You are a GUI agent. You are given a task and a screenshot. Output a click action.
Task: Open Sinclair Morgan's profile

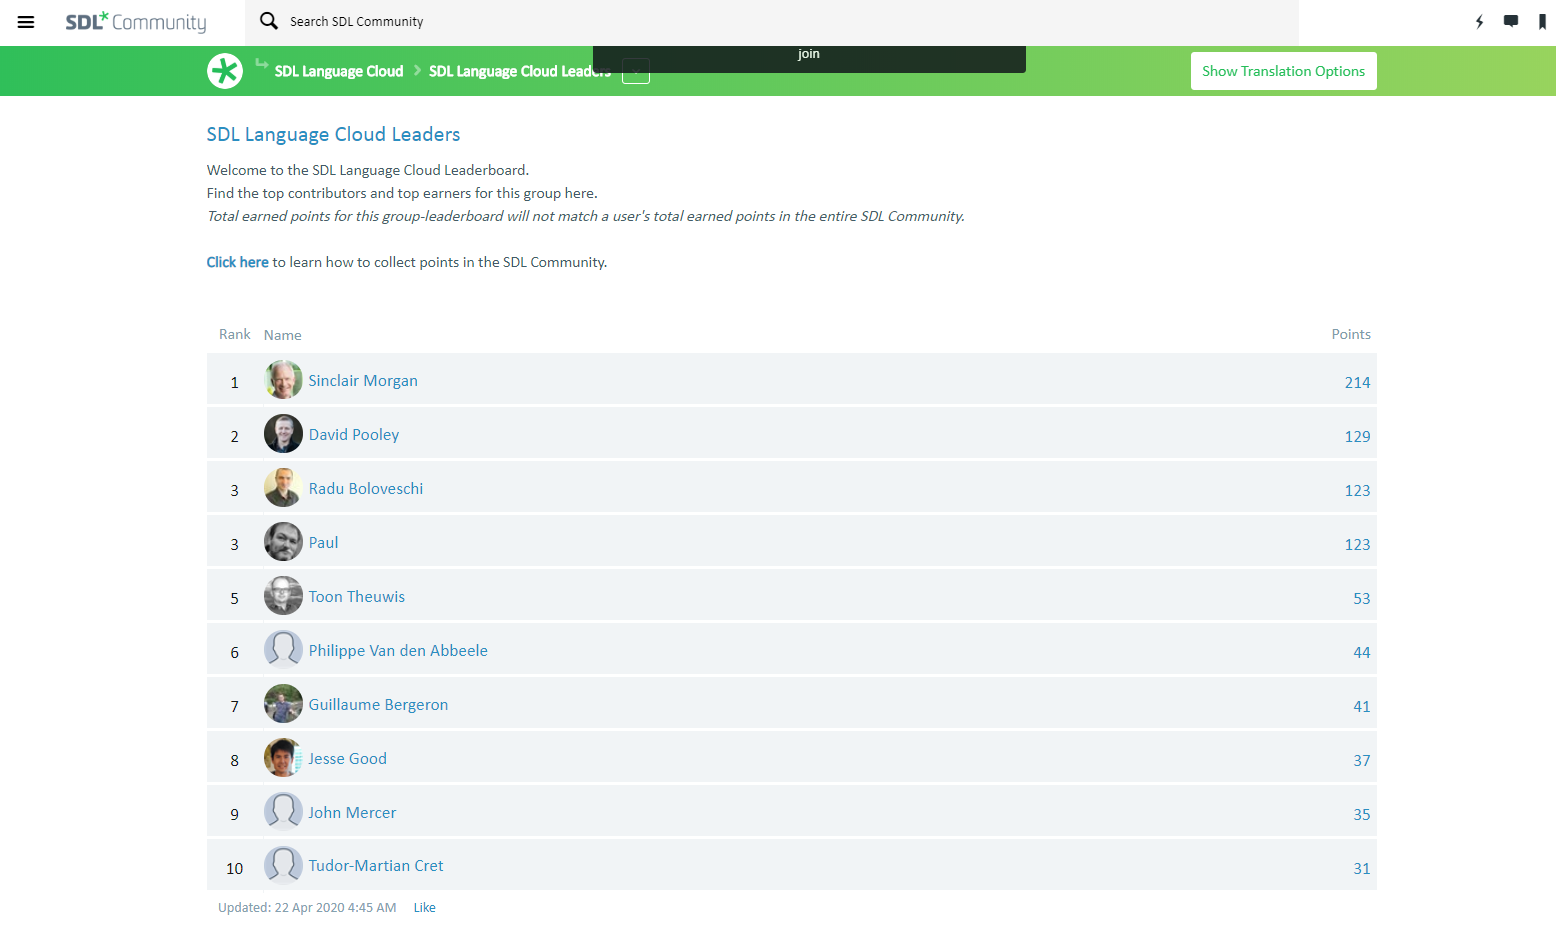pyautogui.click(x=363, y=381)
